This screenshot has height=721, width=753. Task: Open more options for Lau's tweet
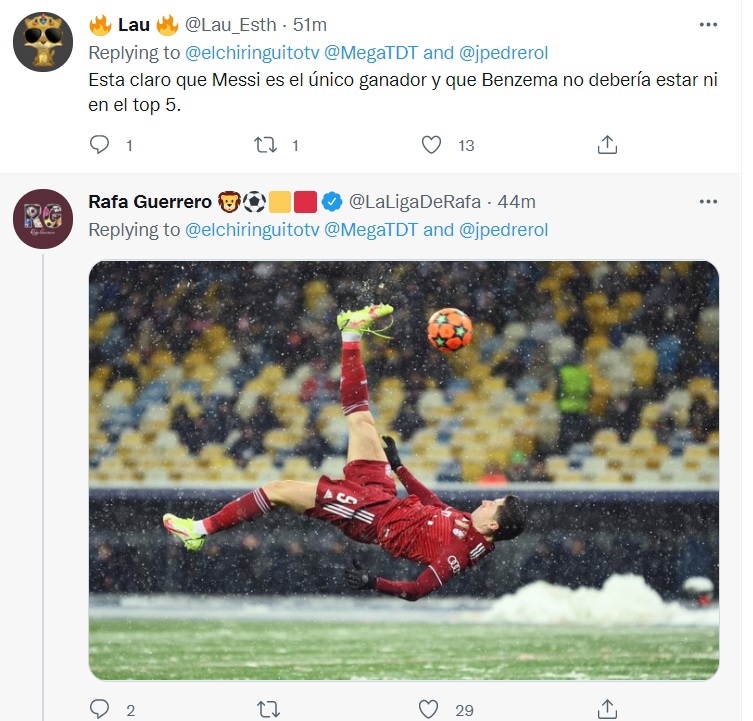[708, 24]
